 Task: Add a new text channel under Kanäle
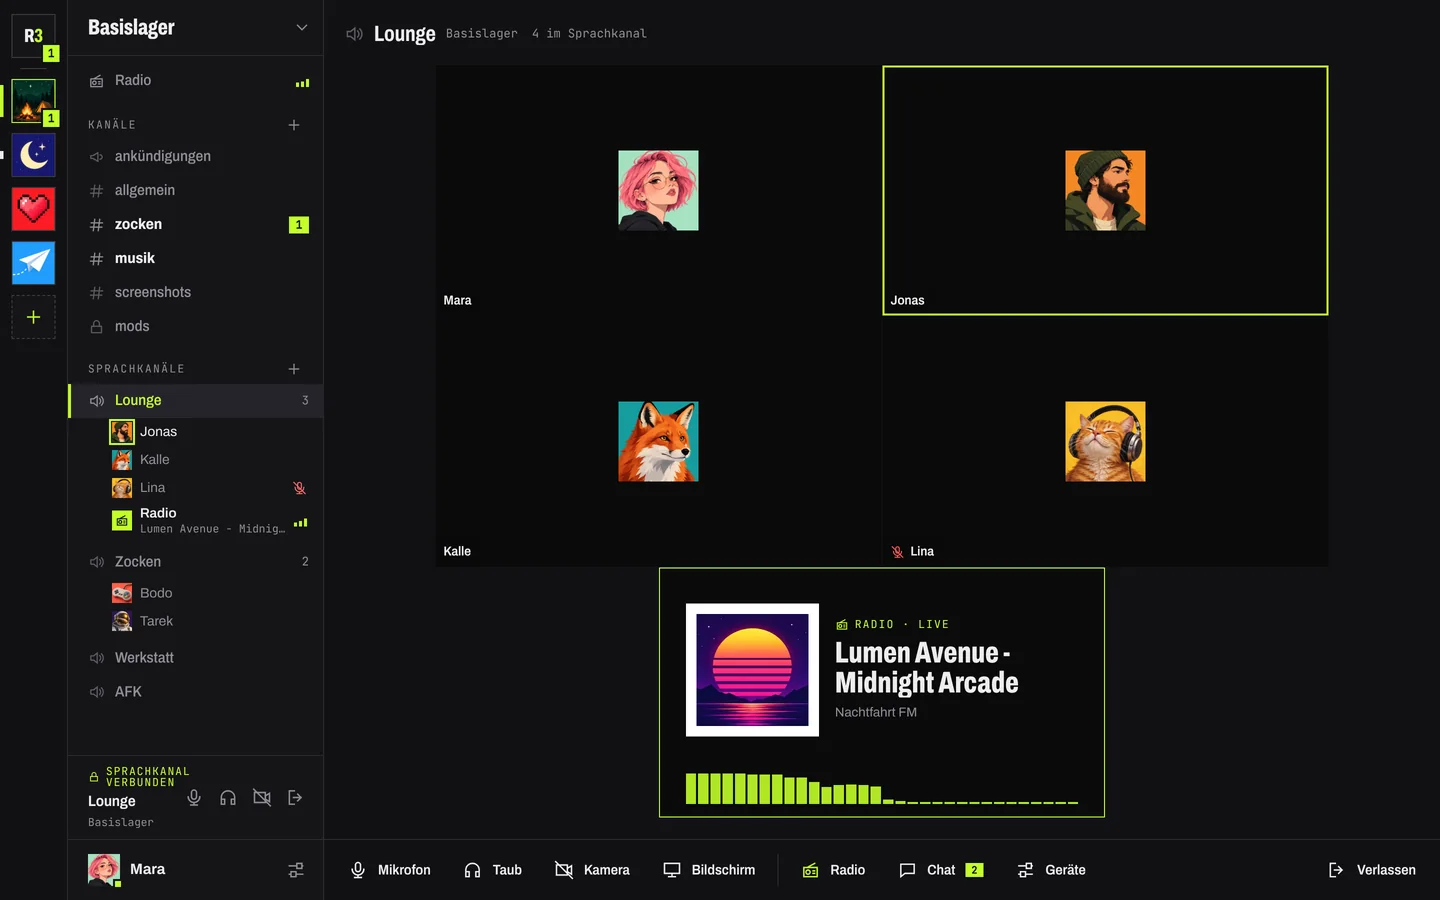[x=294, y=125]
